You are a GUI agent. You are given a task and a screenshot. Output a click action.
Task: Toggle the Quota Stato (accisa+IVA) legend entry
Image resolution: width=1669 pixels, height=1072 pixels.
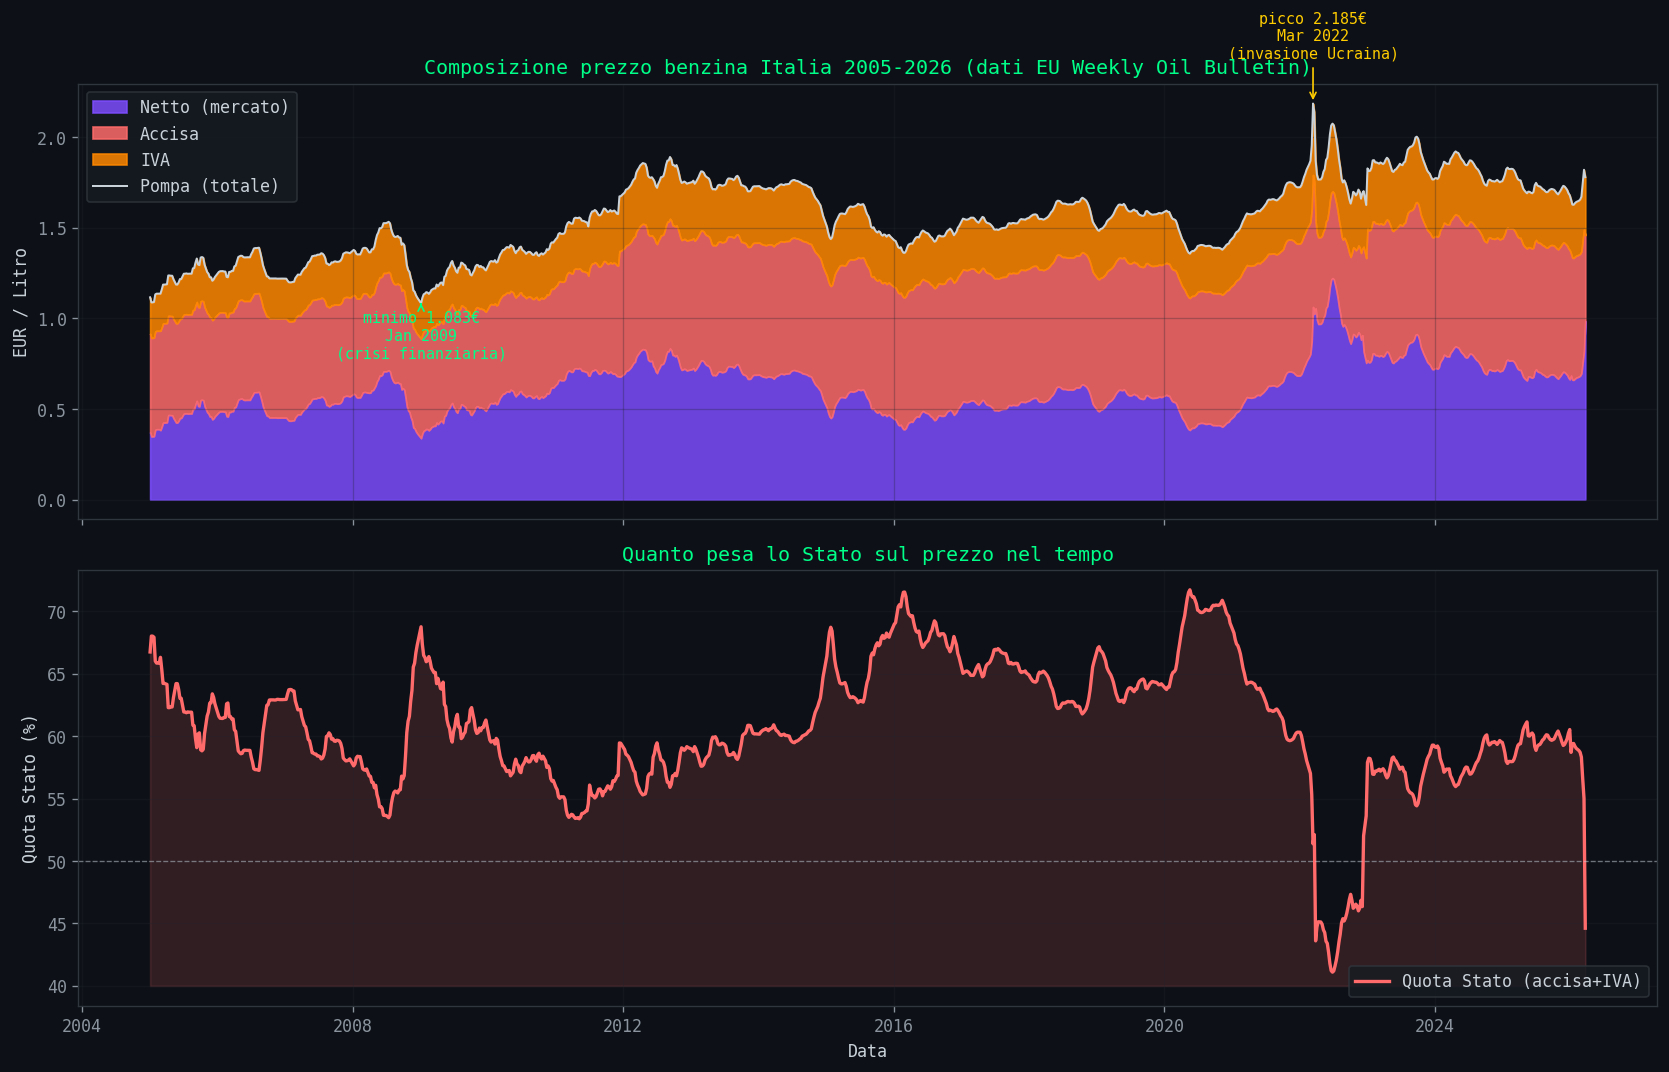1520,981
